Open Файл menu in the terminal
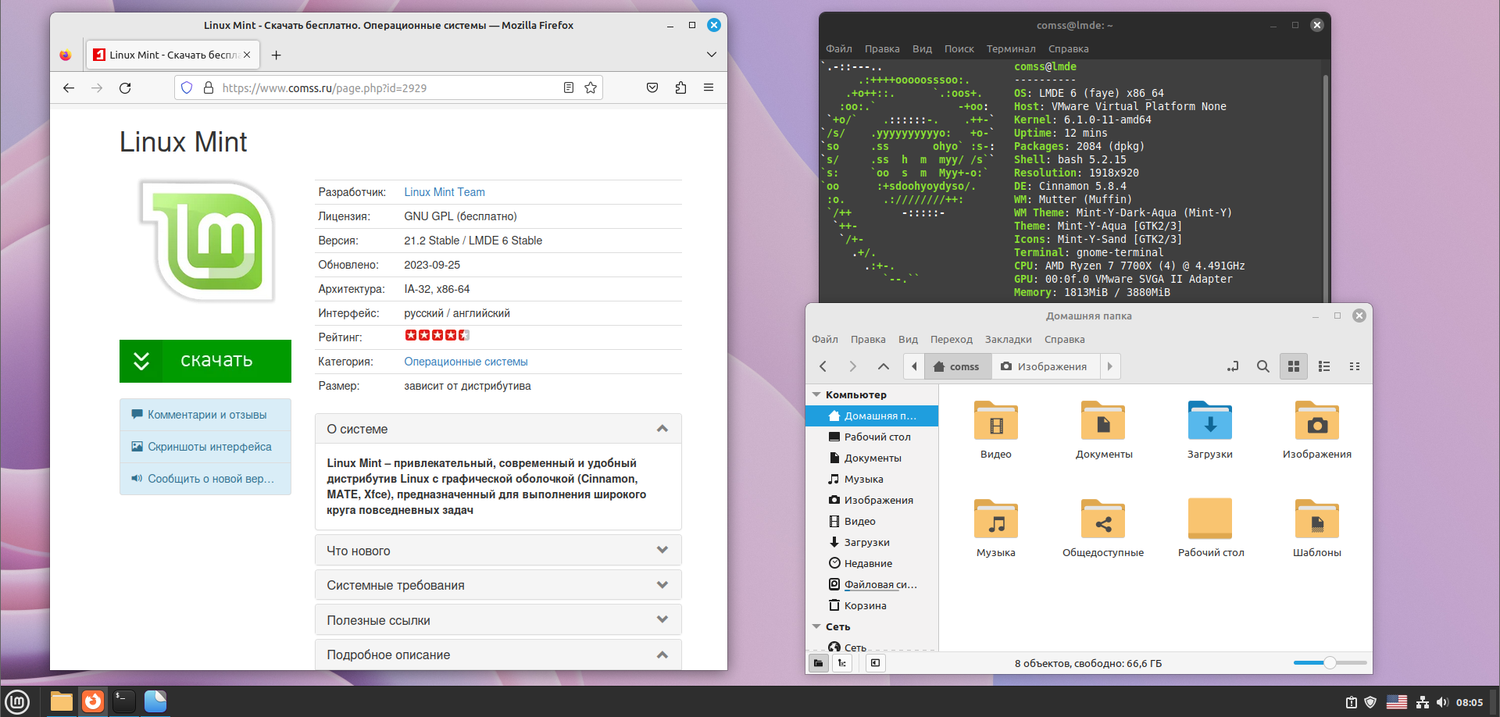The image size is (1500, 717). [x=838, y=49]
